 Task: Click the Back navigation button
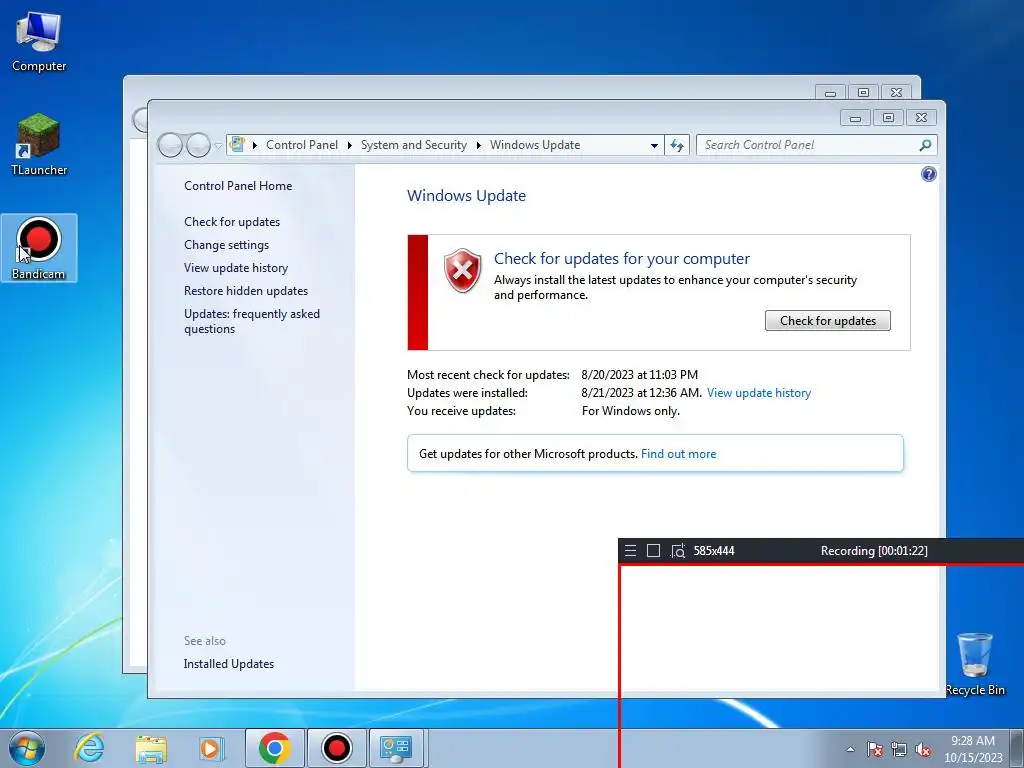pyautogui.click(x=170, y=145)
